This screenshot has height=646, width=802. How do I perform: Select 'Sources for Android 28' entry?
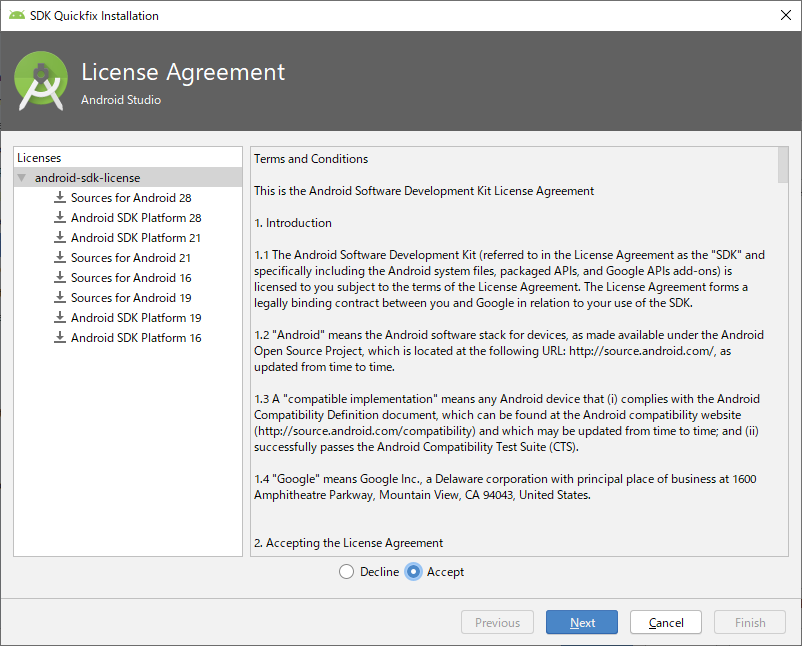[131, 197]
